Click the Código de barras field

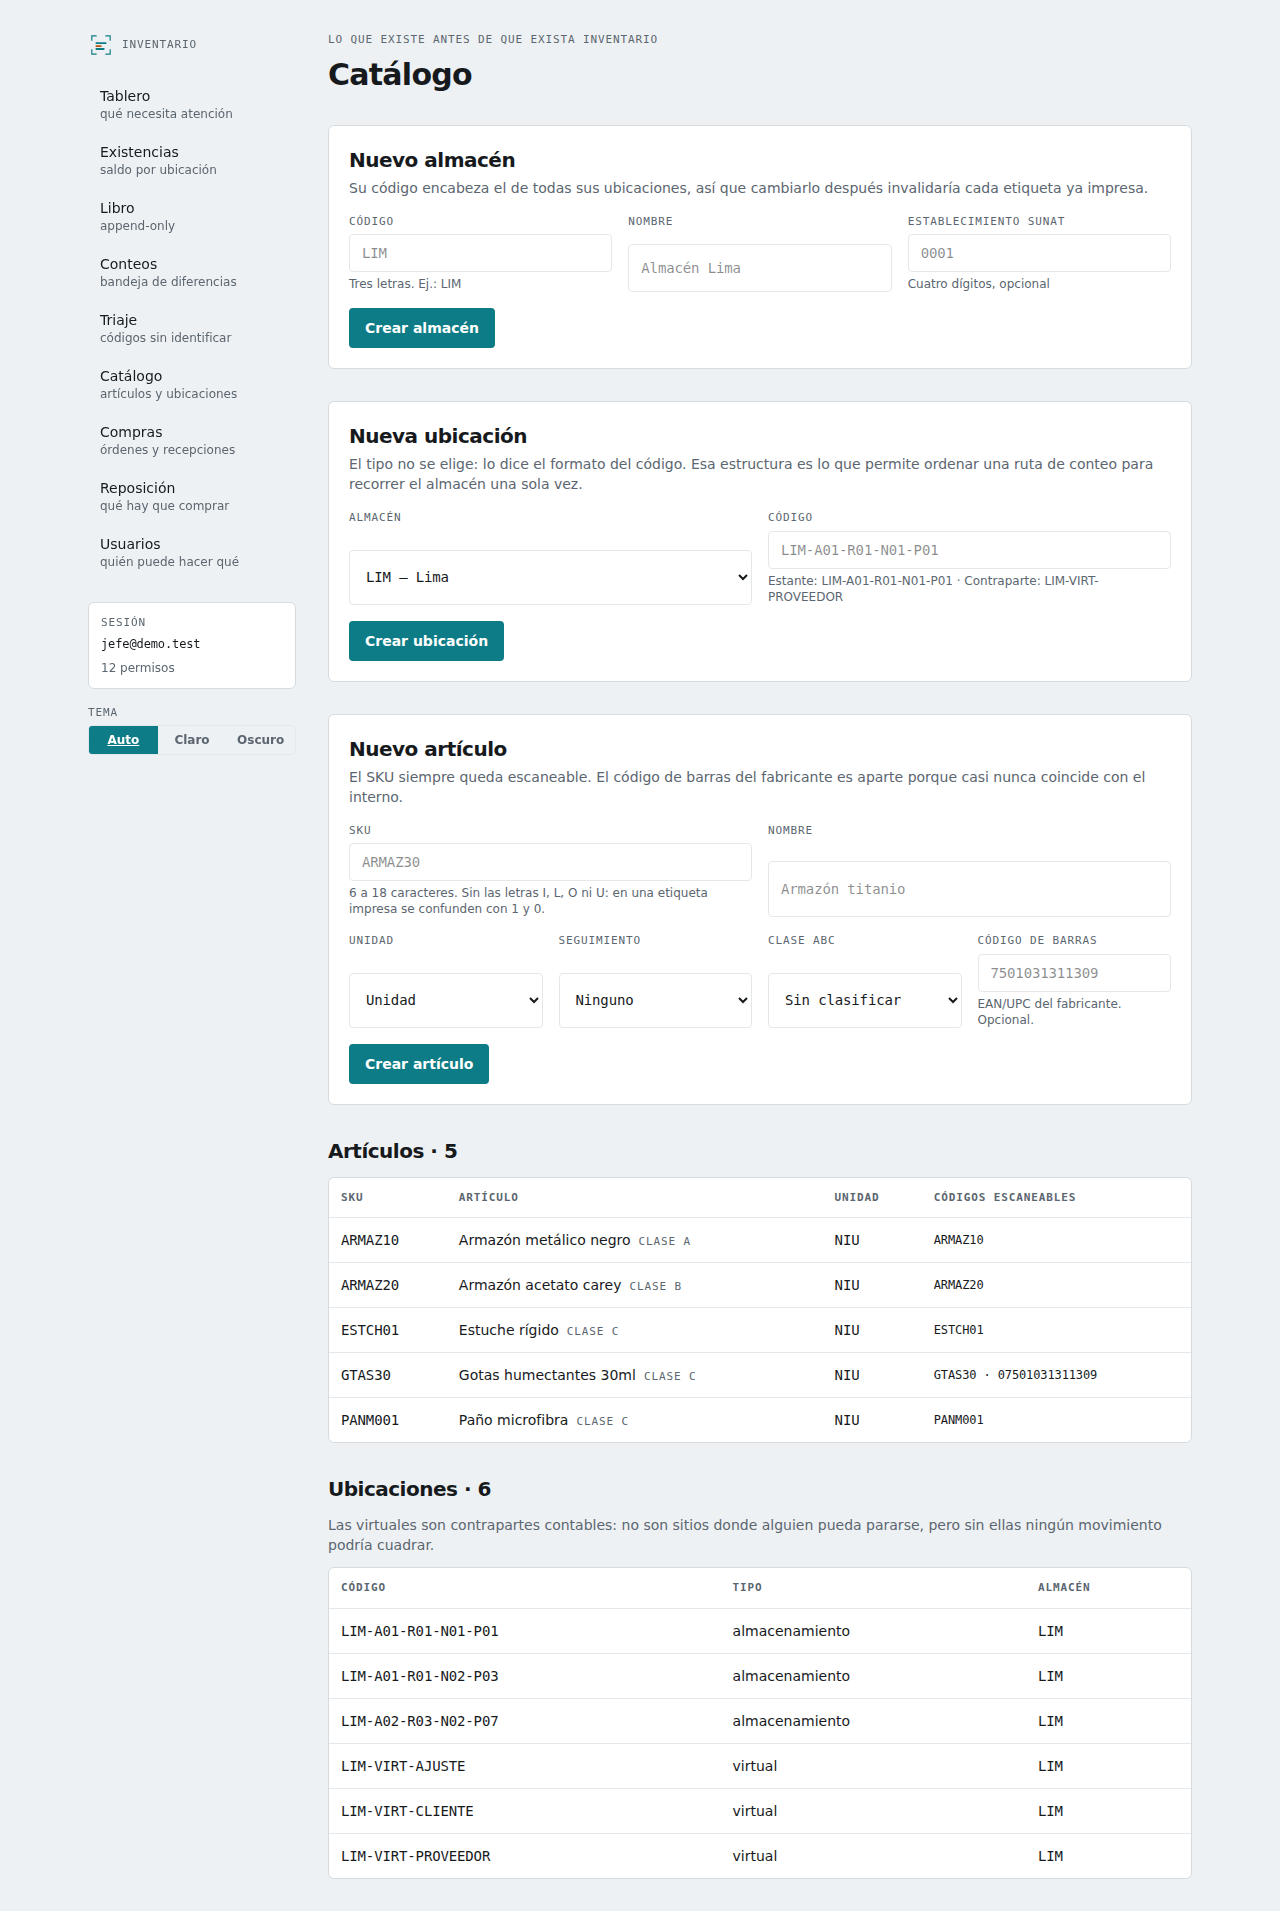pyautogui.click(x=1074, y=973)
